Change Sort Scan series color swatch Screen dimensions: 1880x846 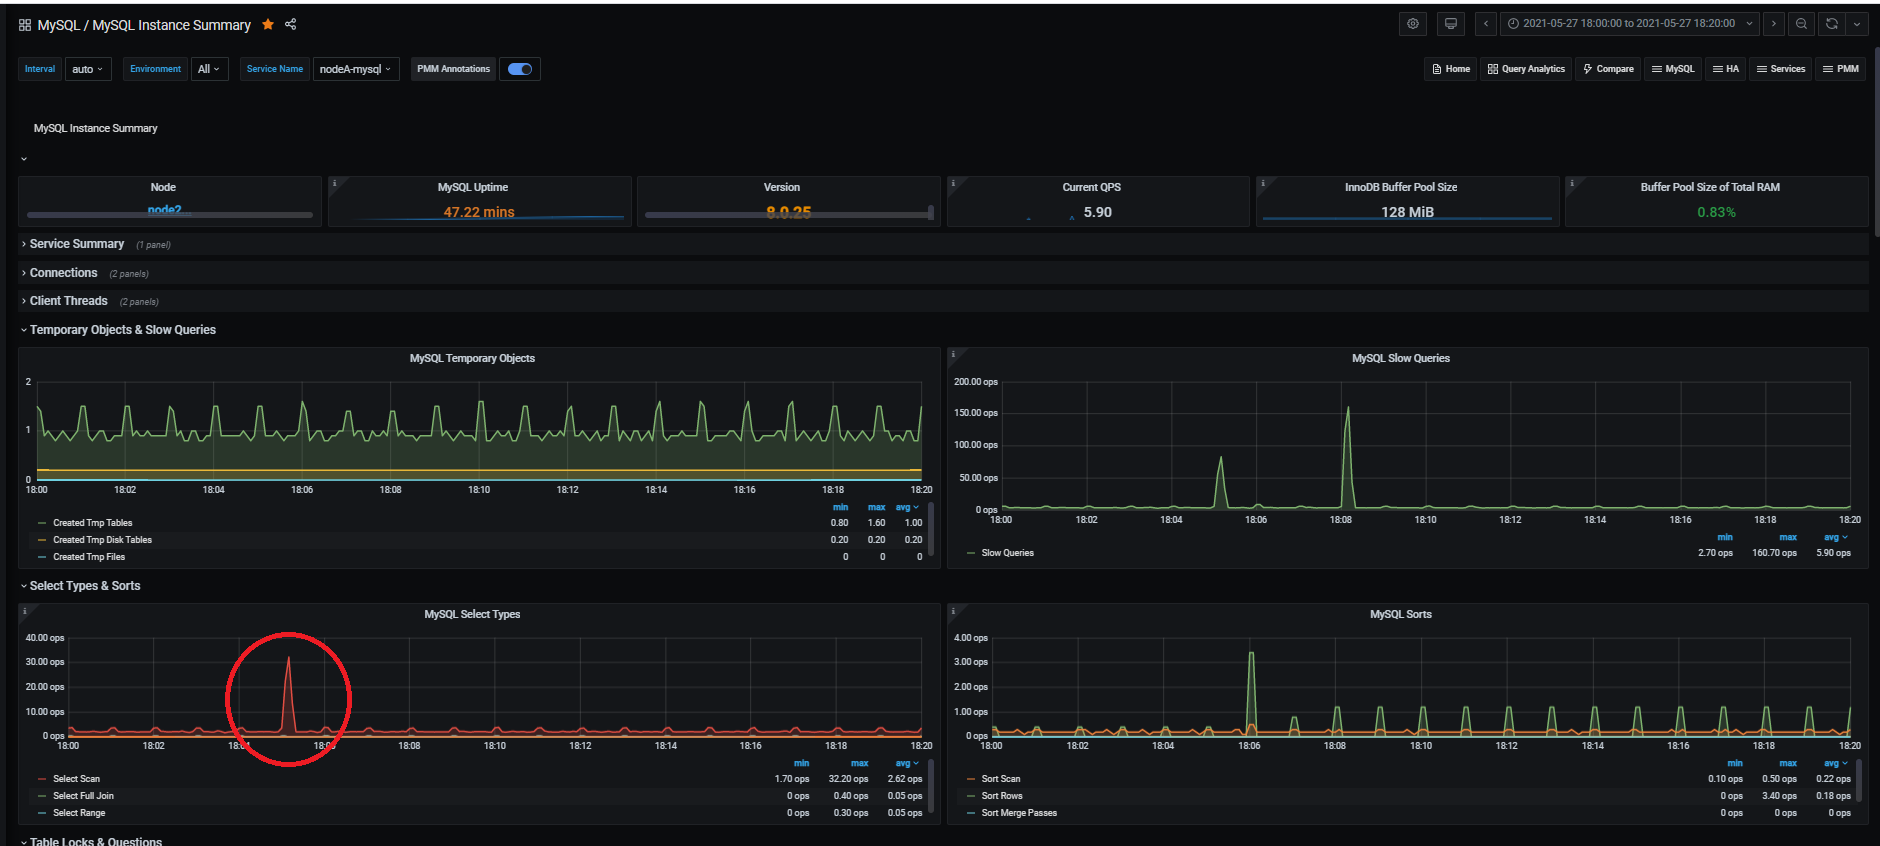click(971, 779)
